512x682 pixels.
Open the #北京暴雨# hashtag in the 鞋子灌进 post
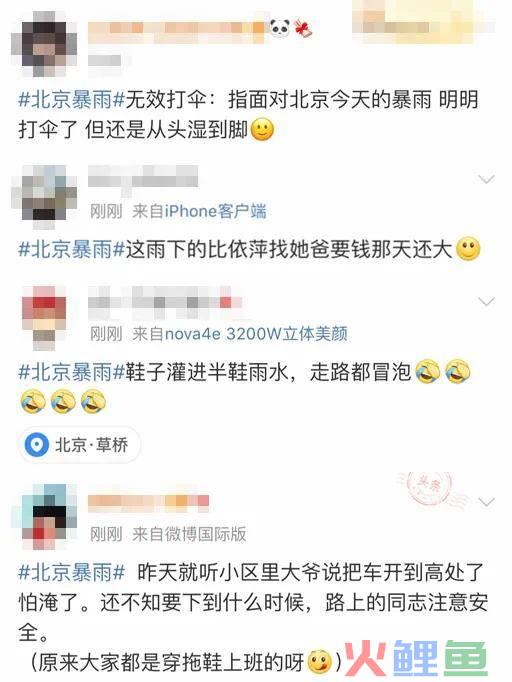(x=71, y=372)
